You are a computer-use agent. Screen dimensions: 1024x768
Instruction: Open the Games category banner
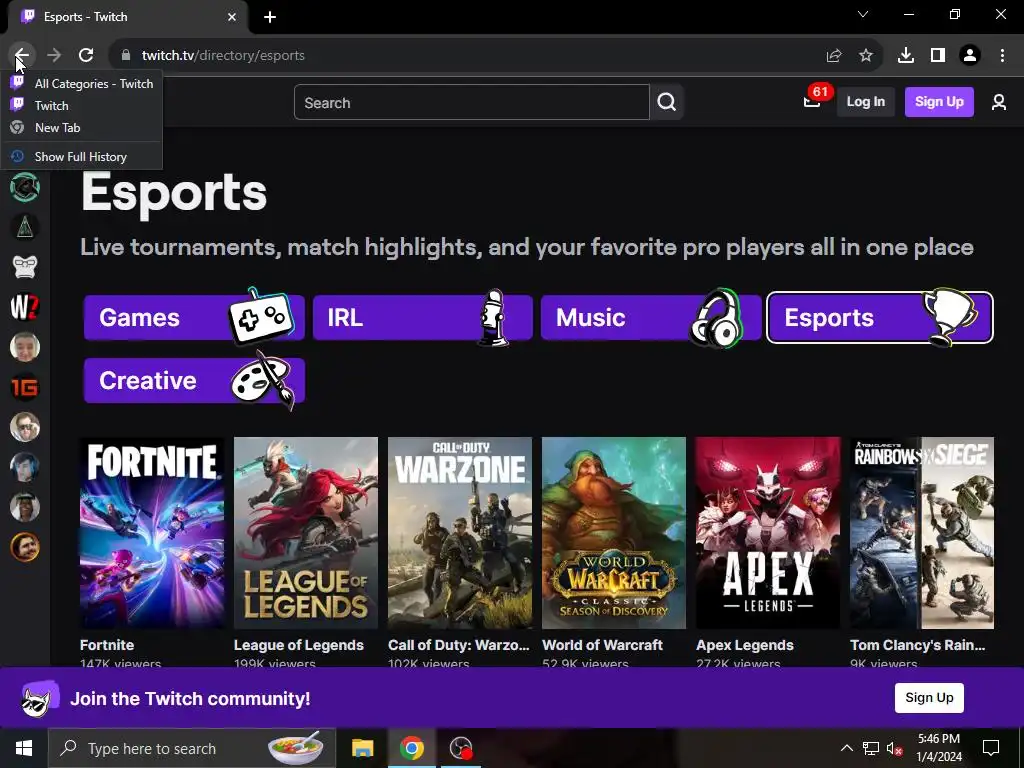coord(194,317)
